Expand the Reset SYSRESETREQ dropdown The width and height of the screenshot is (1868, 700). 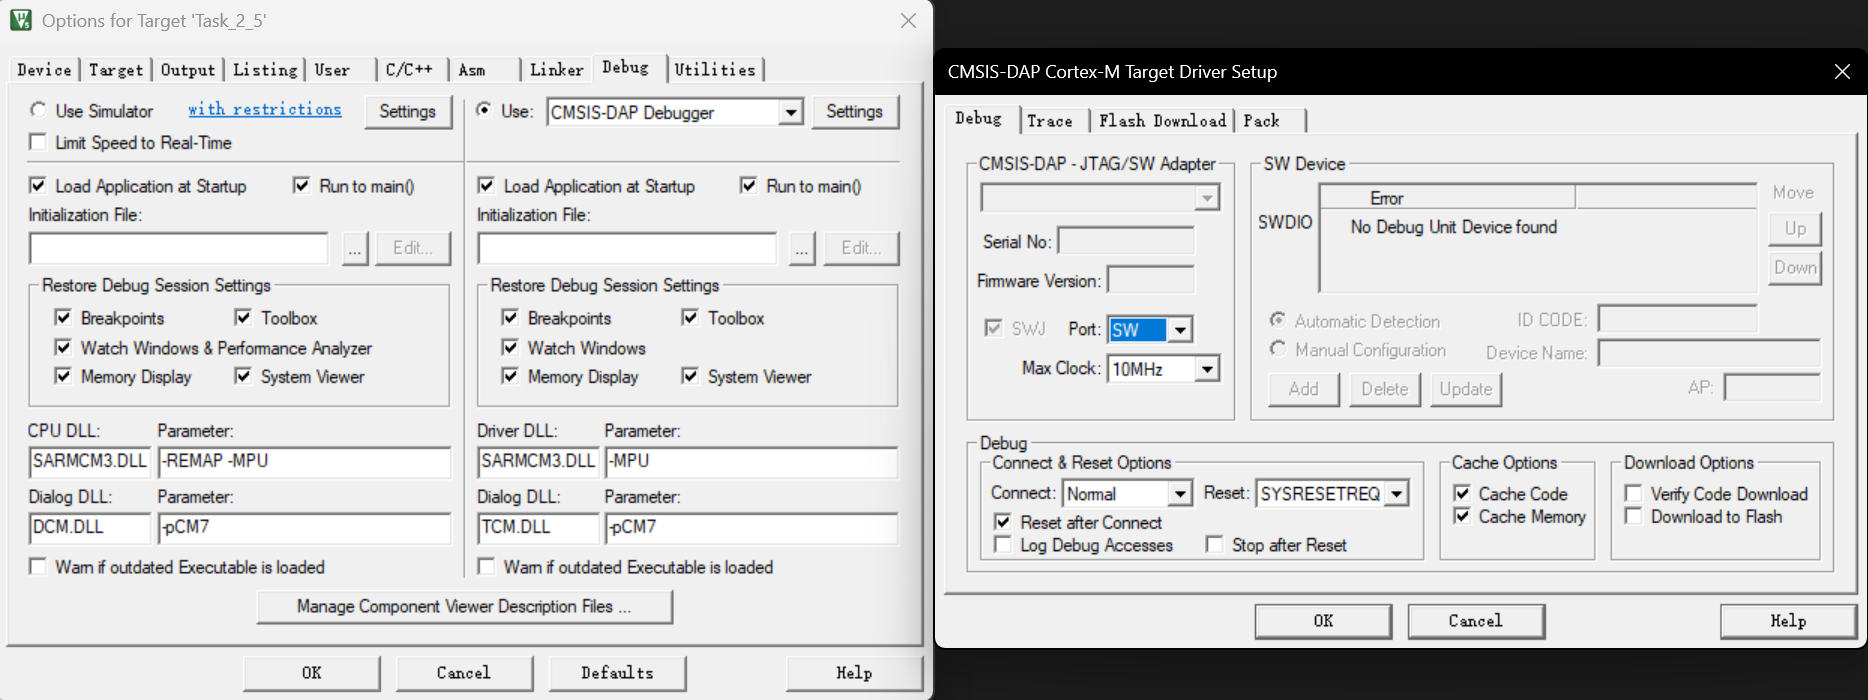click(x=1397, y=494)
